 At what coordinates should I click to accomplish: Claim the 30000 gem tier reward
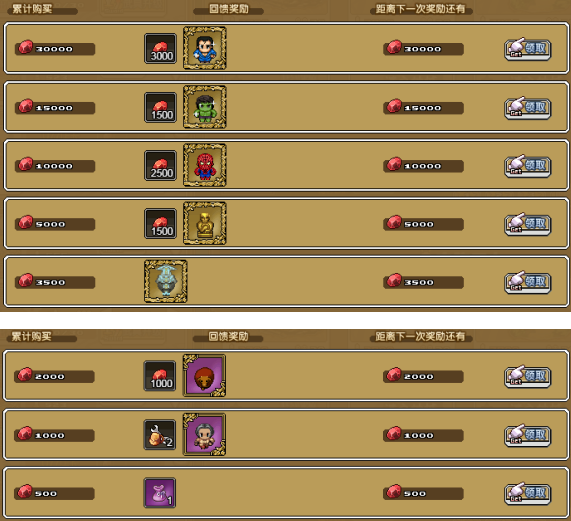click(528, 49)
